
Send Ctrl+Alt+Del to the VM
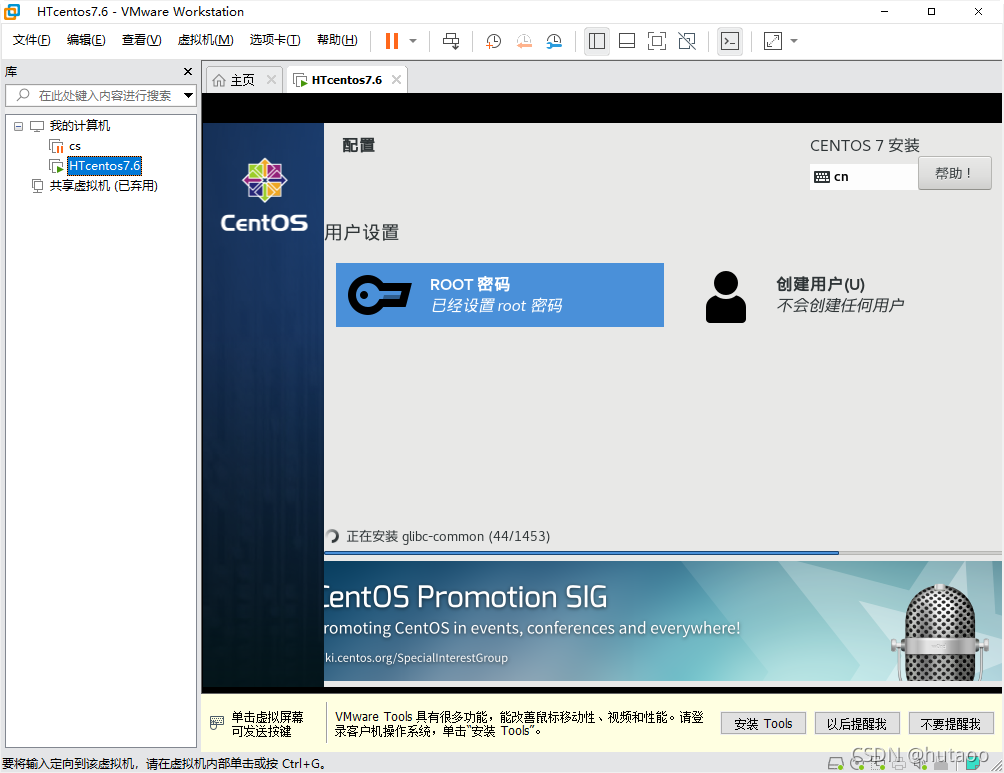click(x=451, y=41)
